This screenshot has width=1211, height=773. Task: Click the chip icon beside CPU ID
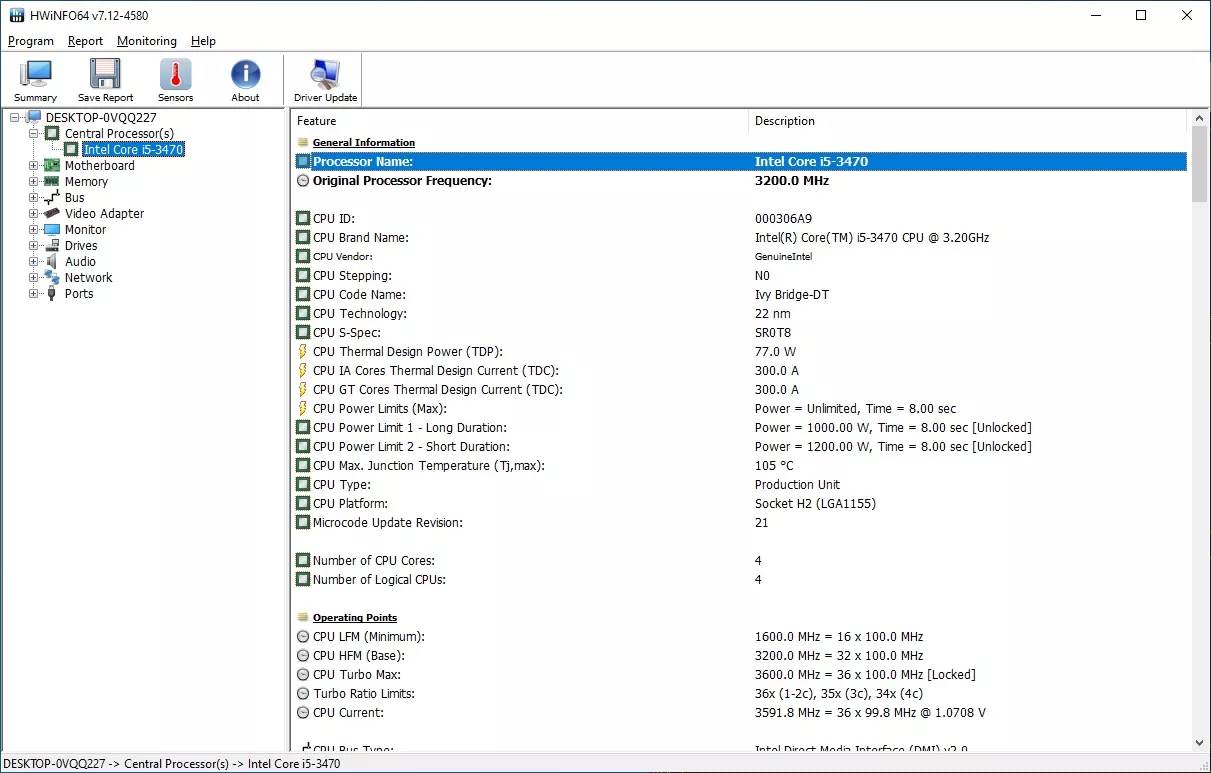[303, 219]
